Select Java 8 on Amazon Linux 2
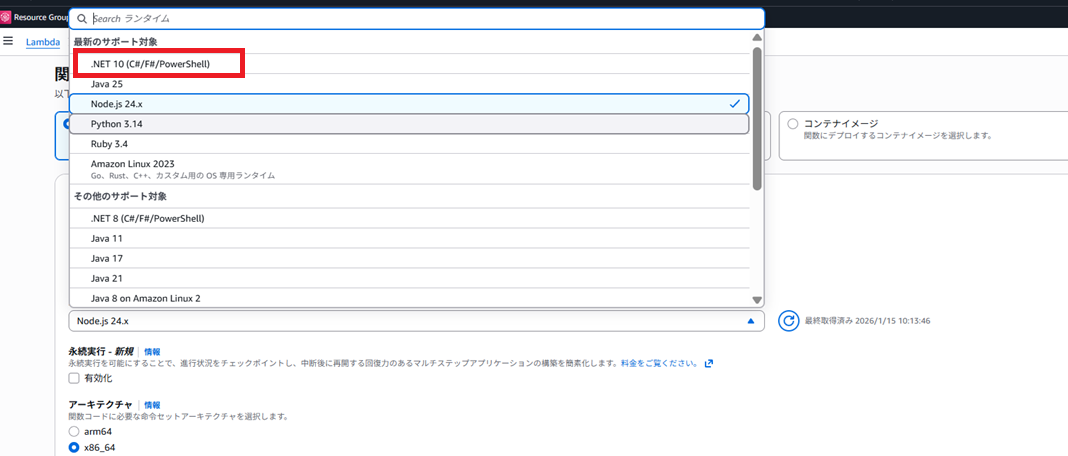 pyautogui.click(x=409, y=298)
